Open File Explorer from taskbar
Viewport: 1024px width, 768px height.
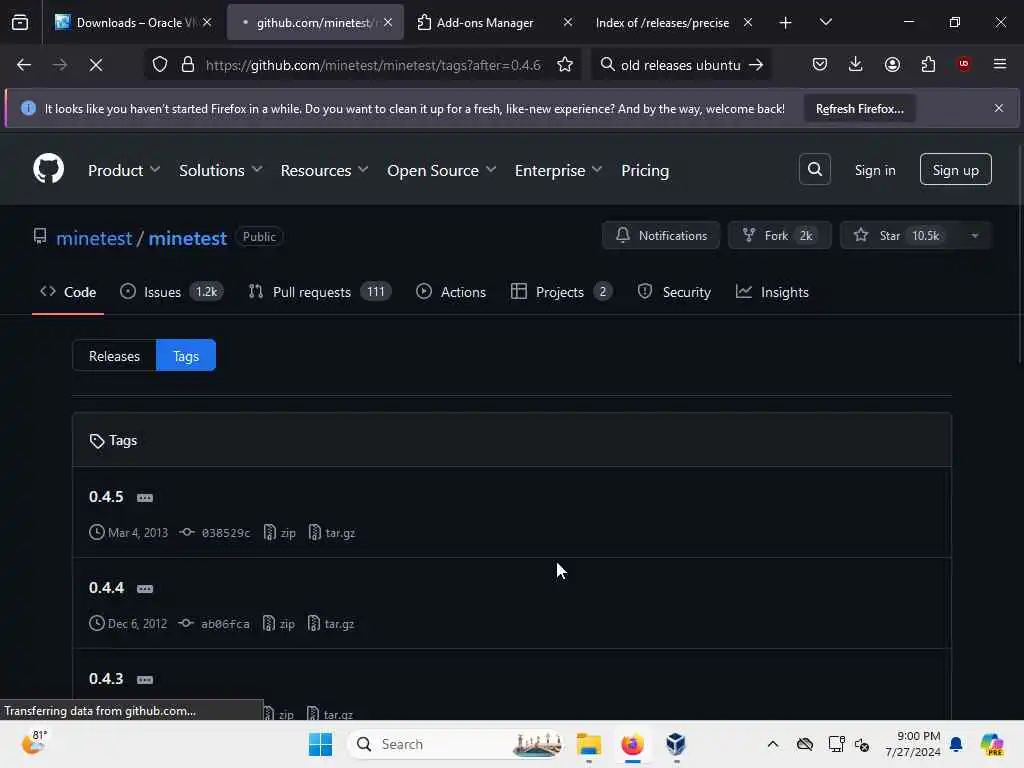[x=588, y=744]
